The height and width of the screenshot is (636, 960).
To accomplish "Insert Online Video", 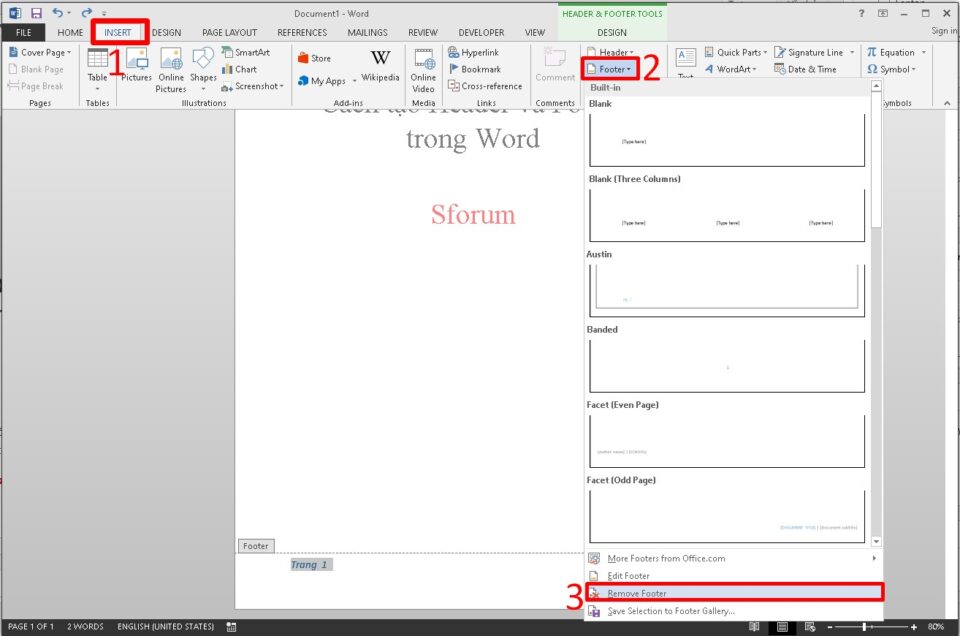I will 423,68.
